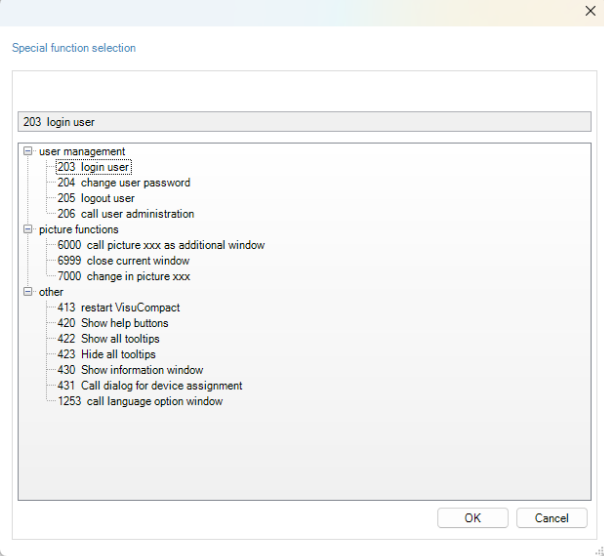
Task: Click the selected function field showing 203 login user
Action: pyautogui.click(x=304, y=122)
